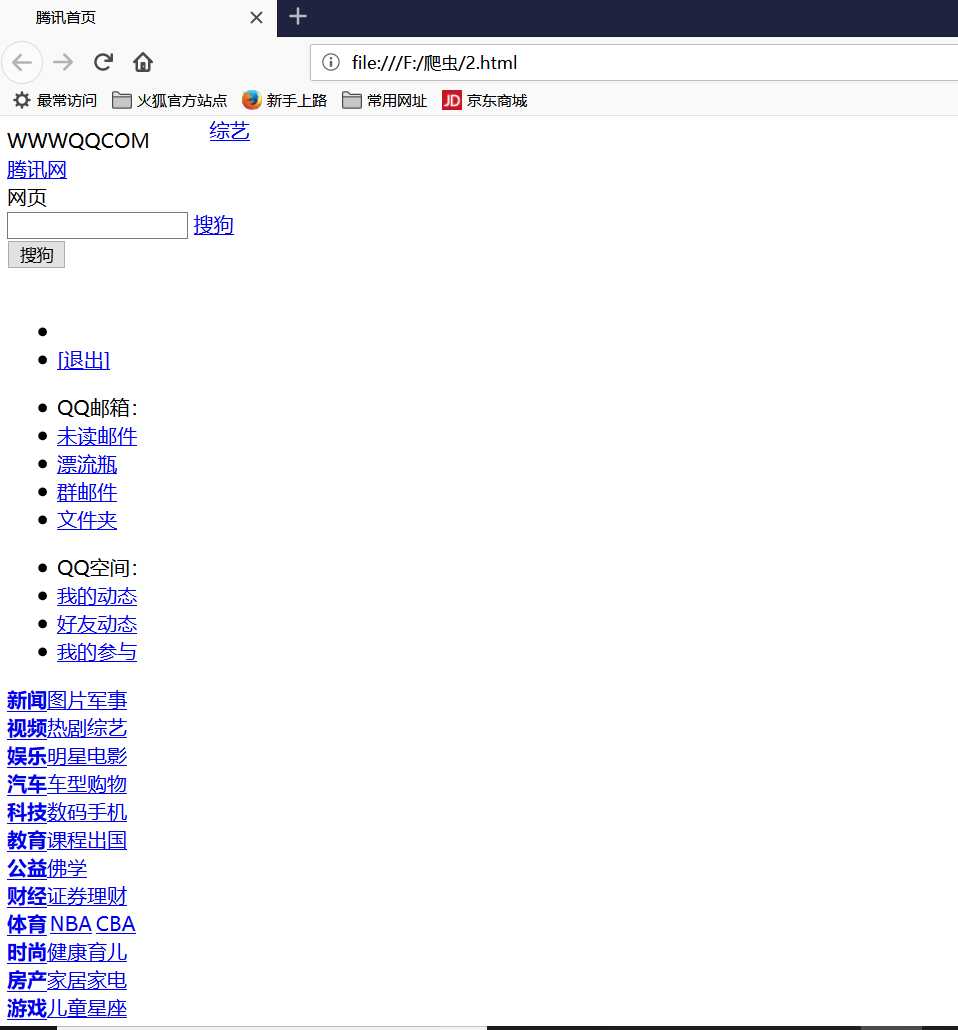The width and height of the screenshot is (958, 1030).
Task: Select the 腾讯首页 browser tab
Action: (138, 18)
